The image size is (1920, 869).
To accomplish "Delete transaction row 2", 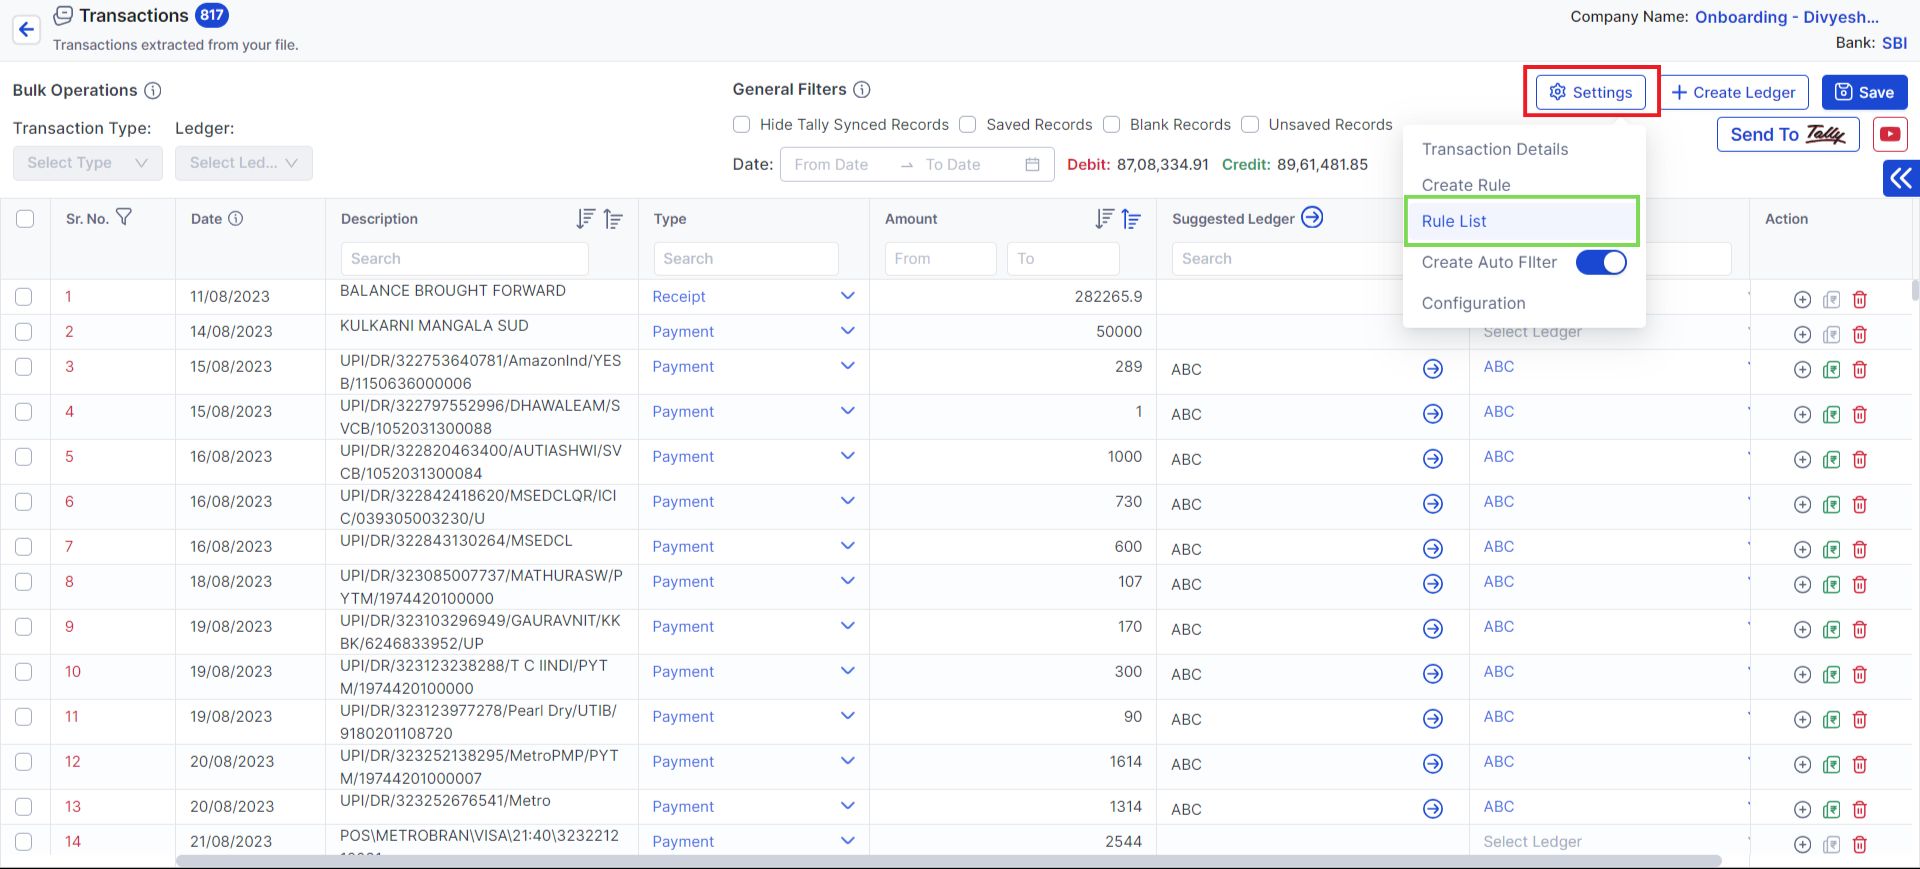I will [x=1860, y=335].
